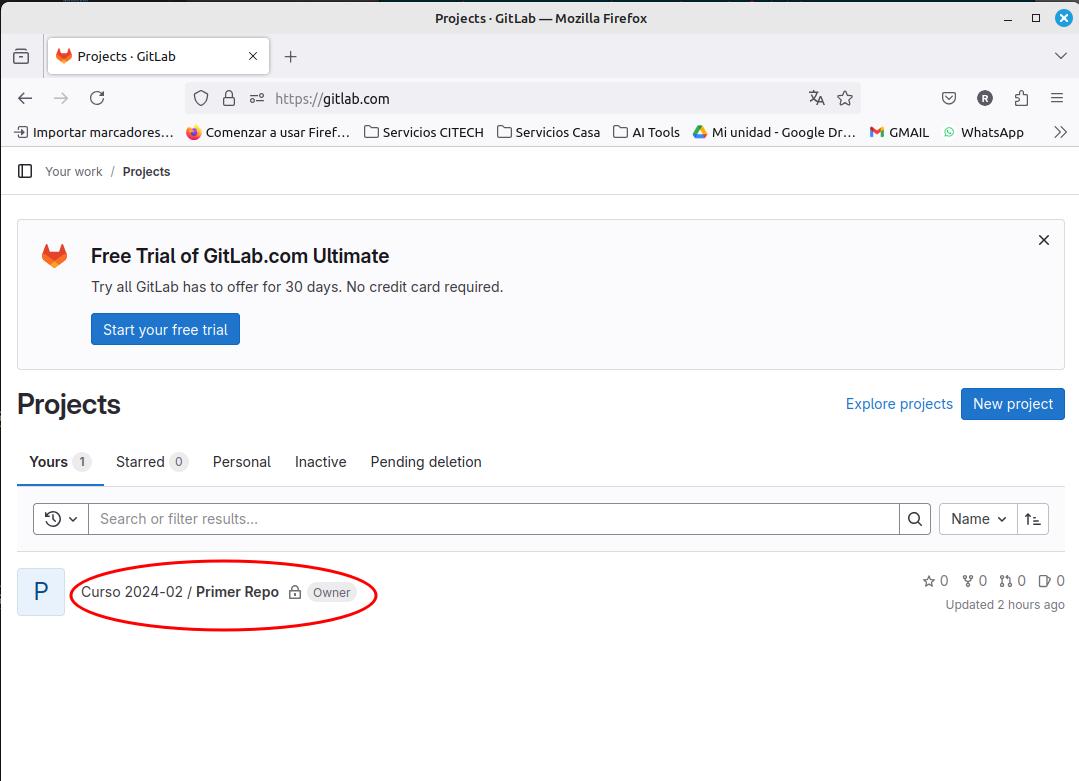1079x781 pixels.
Task: Open the Primer Repo project avatar
Action: (41, 592)
